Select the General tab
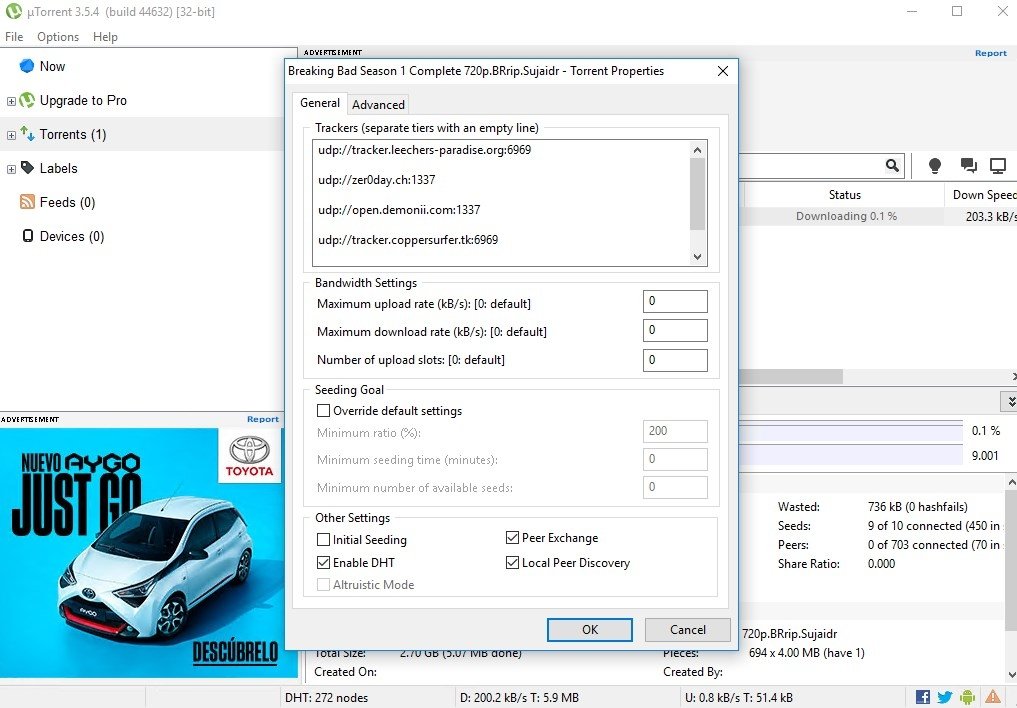 point(319,102)
